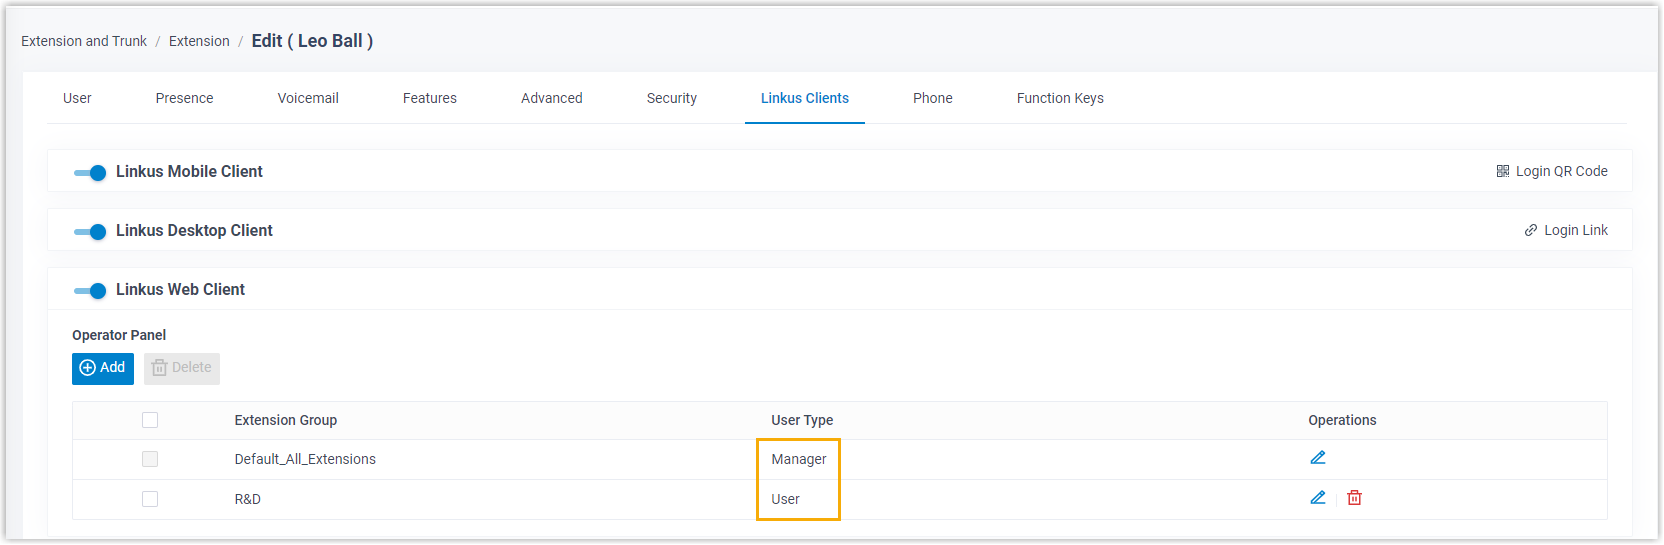This screenshot has height=545, width=1664.
Task: Open the Features tab
Action: 430,98
